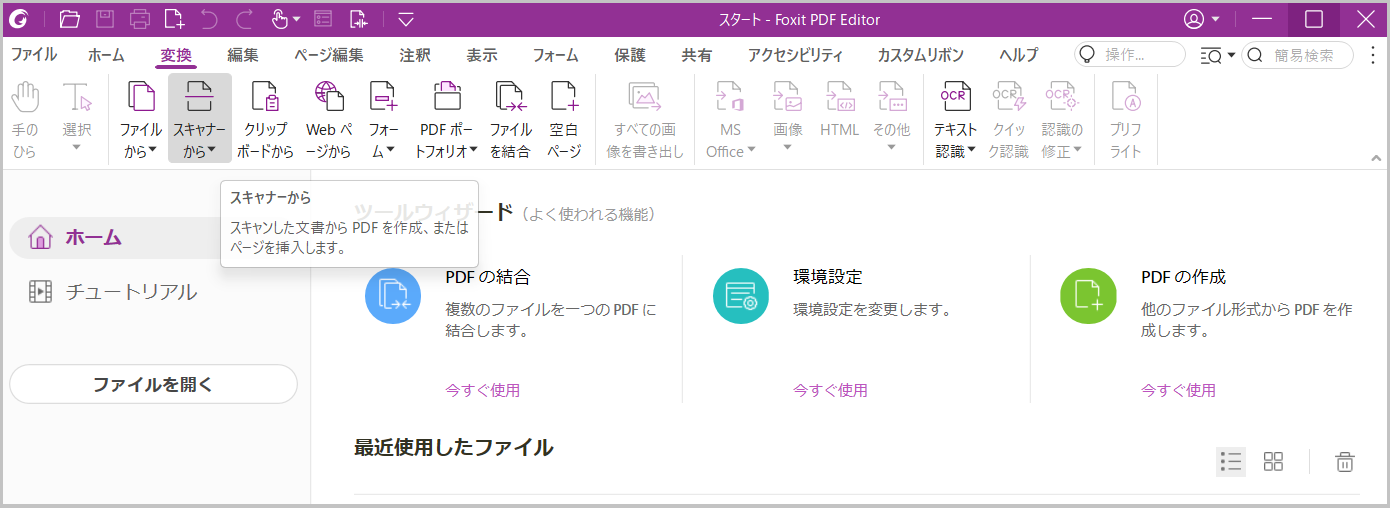Click すべての画像を書き出し export images
This screenshot has width=1390, height=508.
[x=645, y=120]
